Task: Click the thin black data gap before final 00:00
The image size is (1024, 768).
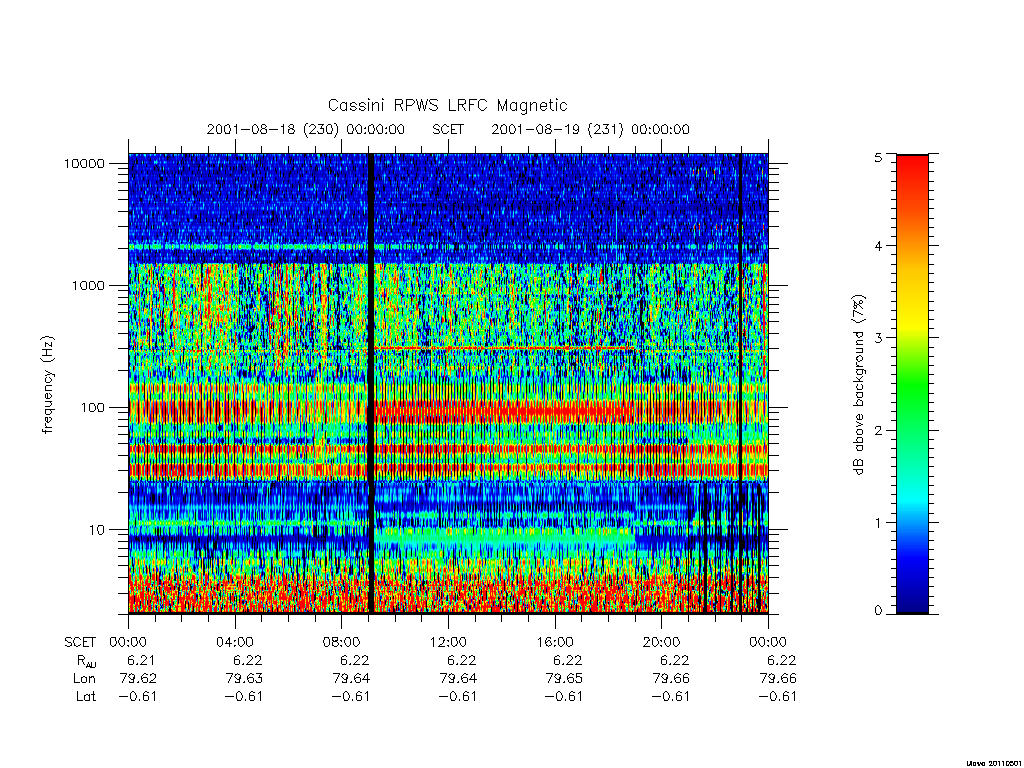Action: point(740,384)
